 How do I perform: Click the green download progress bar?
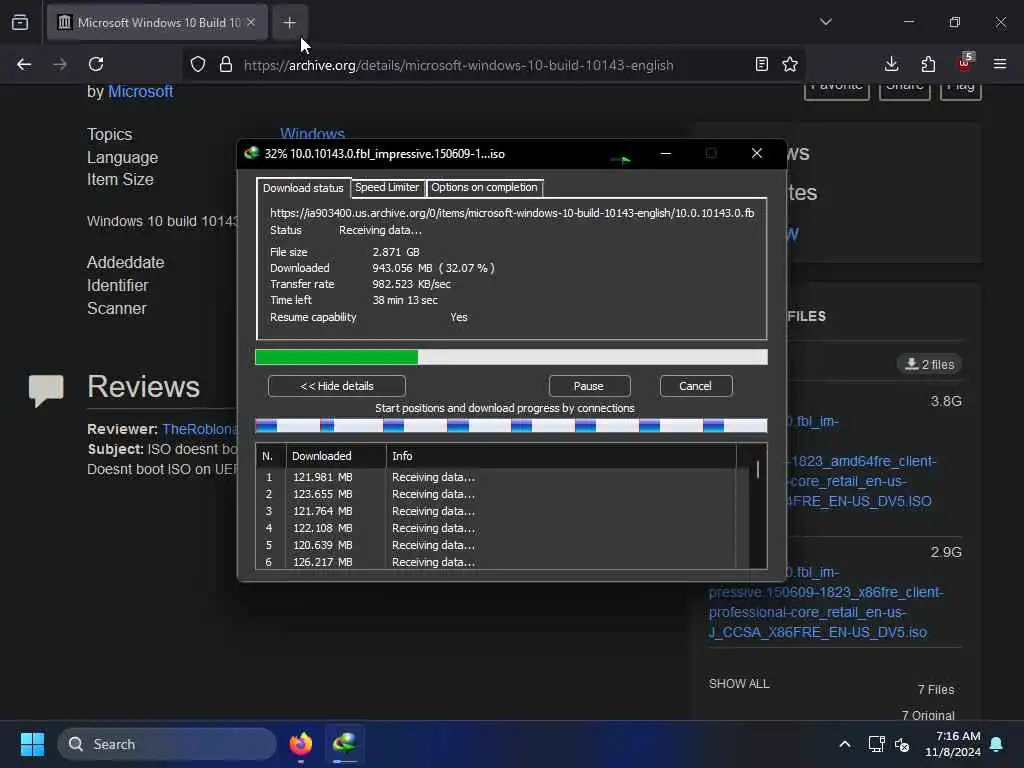[x=511, y=357]
